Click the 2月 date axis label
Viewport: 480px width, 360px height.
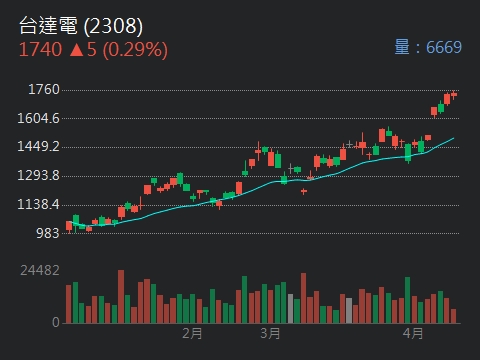(x=192, y=333)
